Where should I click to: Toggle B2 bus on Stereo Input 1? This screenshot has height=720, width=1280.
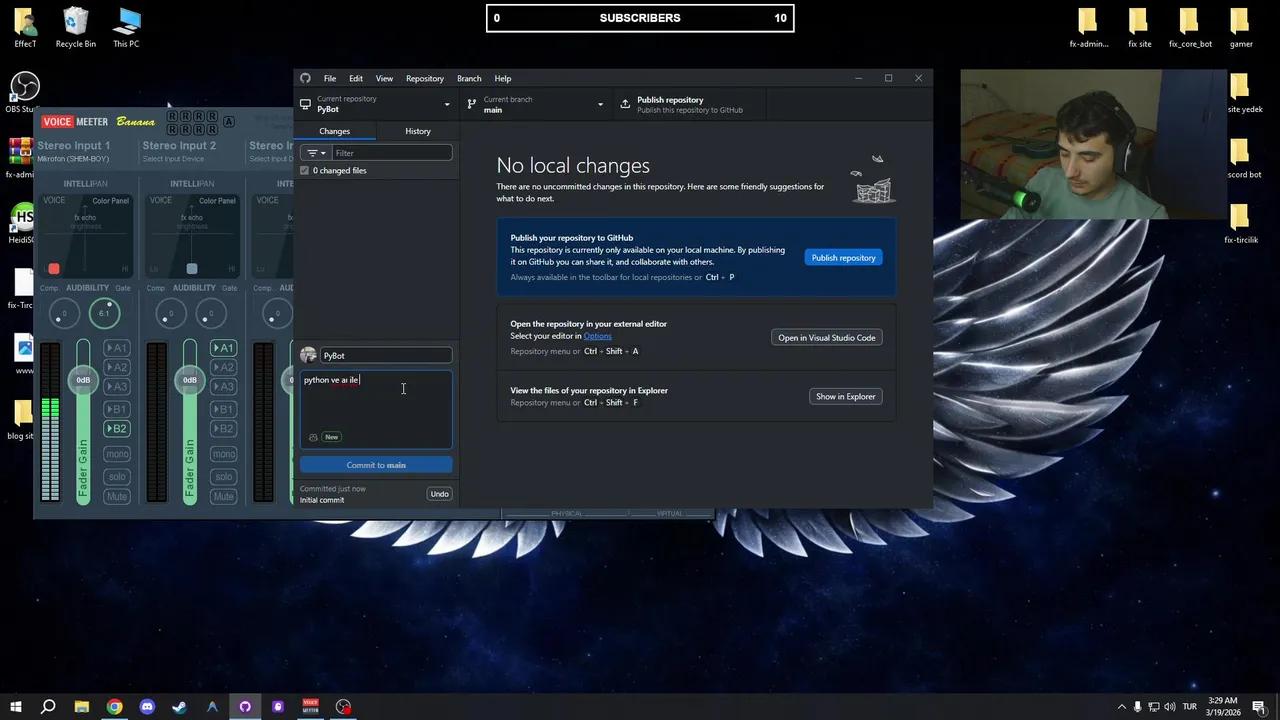click(117, 429)
